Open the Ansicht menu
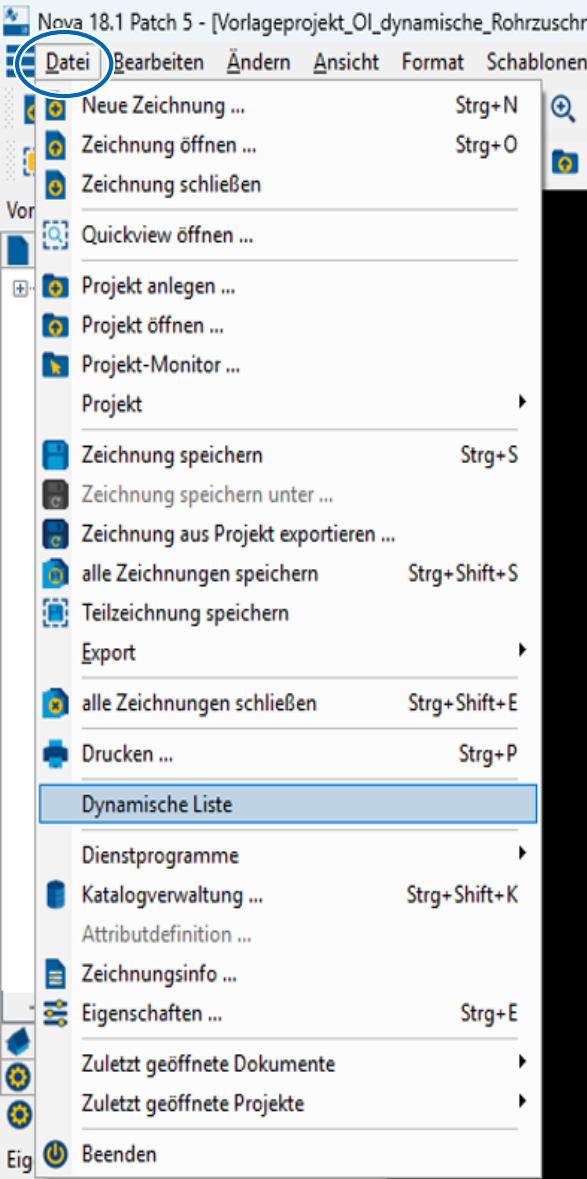587x1179 pixels. pyautogui.click(x=346, y=62)
